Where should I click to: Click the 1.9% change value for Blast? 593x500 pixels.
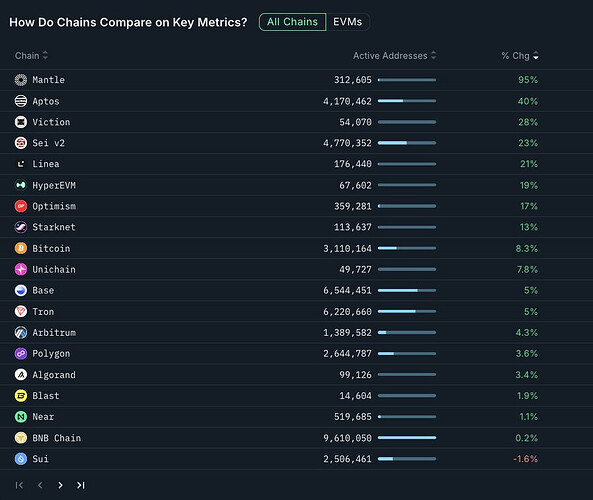click(x=527, y=396)
